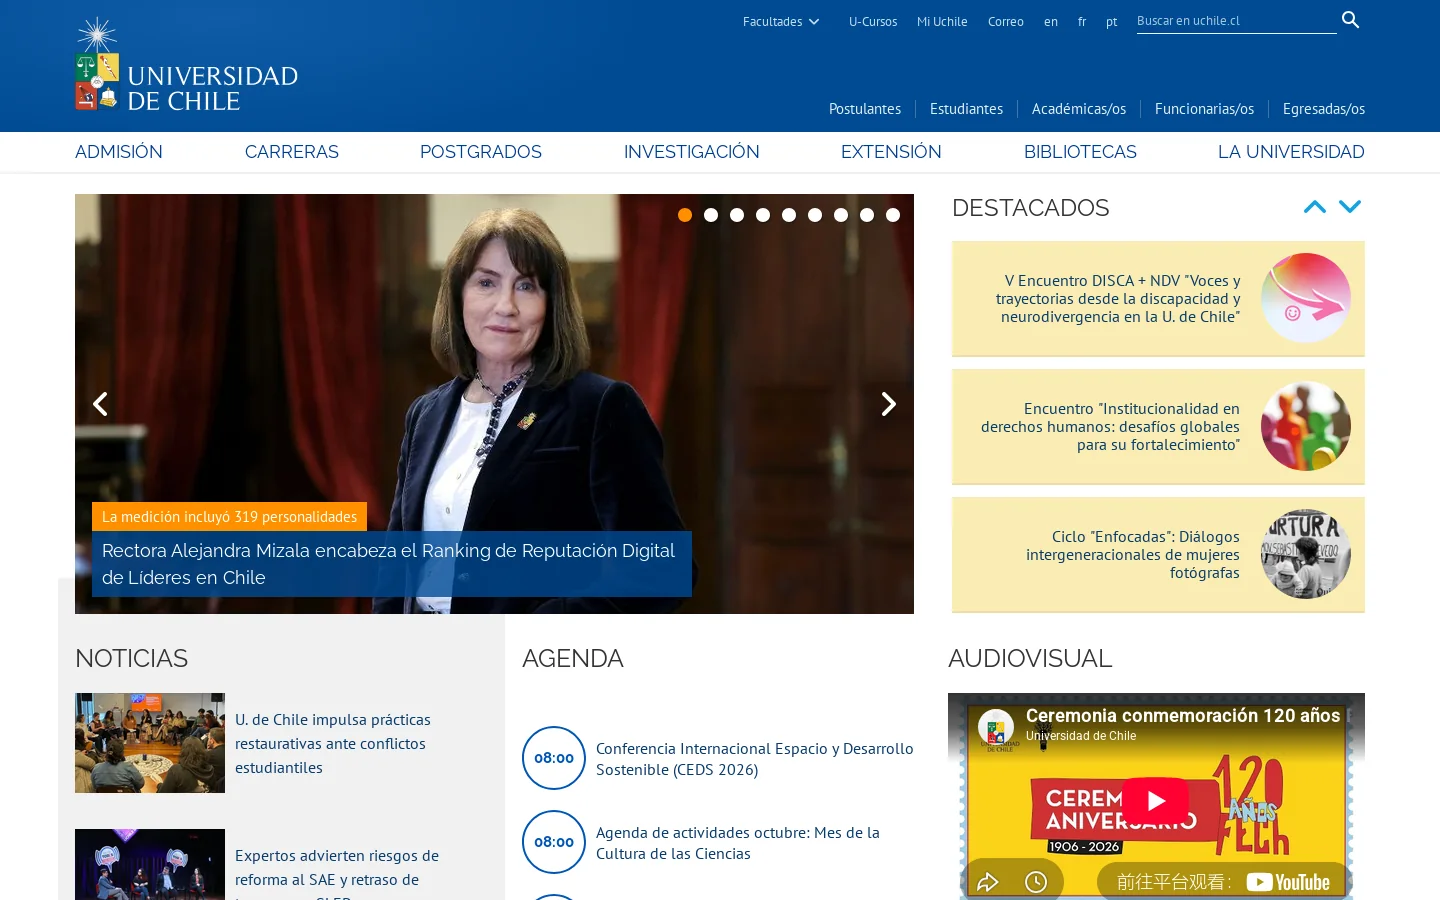Screen dimensions: 1440x900
Task: Go to Mi Uchile
Action: click(x=942, y=22)
